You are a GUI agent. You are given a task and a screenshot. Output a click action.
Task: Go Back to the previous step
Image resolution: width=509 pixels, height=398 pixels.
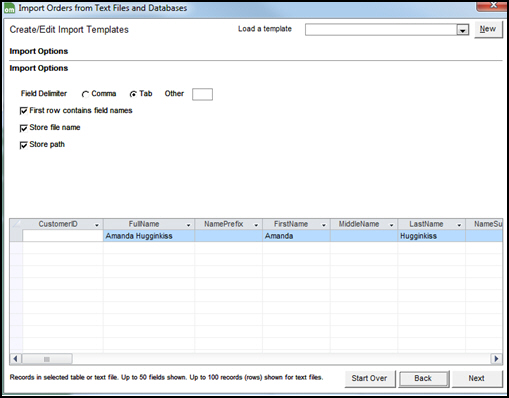click(423, 379)
